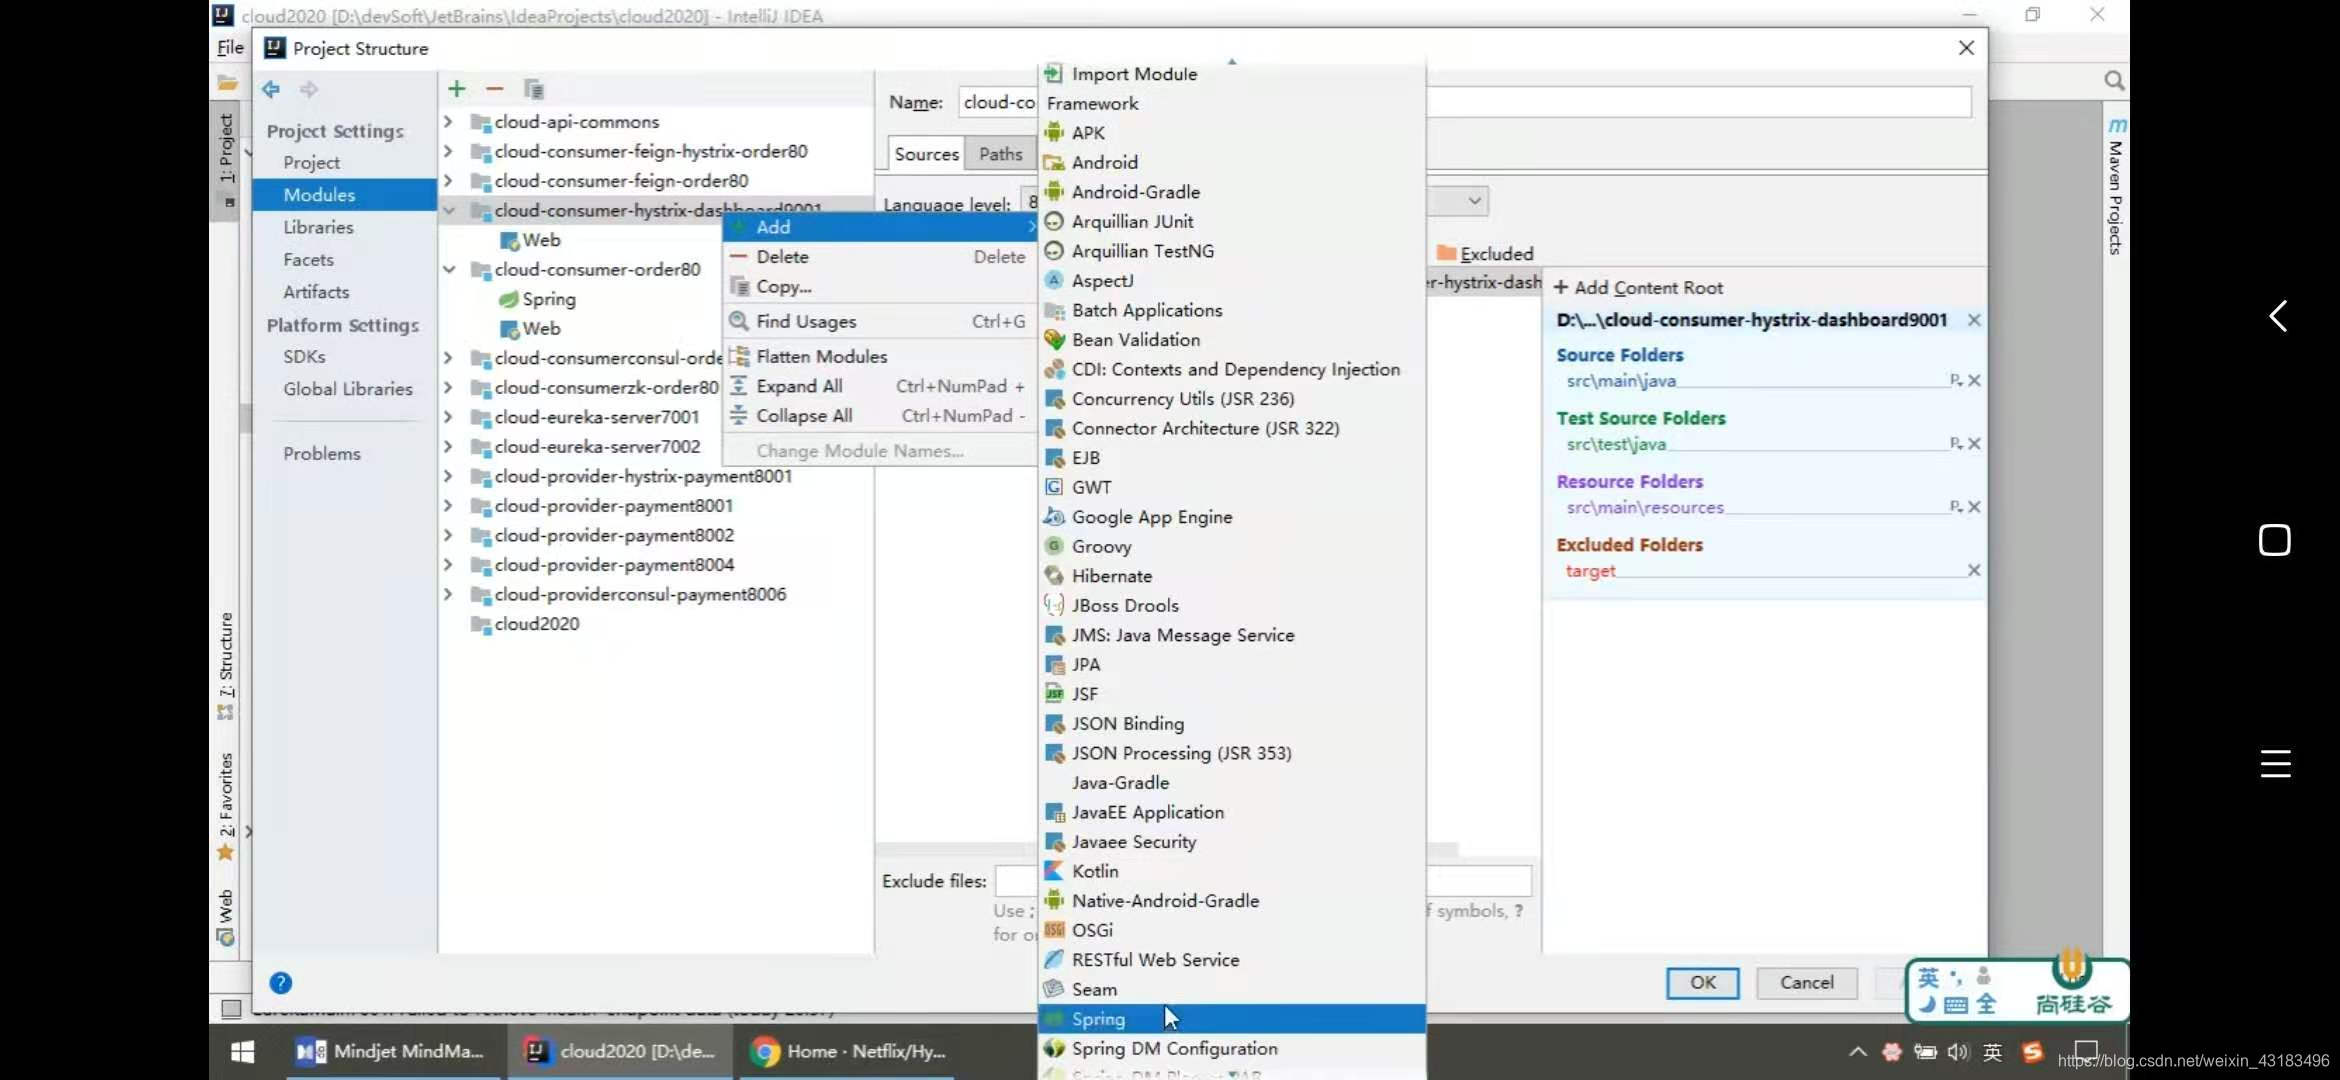Click the back navigation arrow icon
2340x1080 pixels.
point(271,89)
